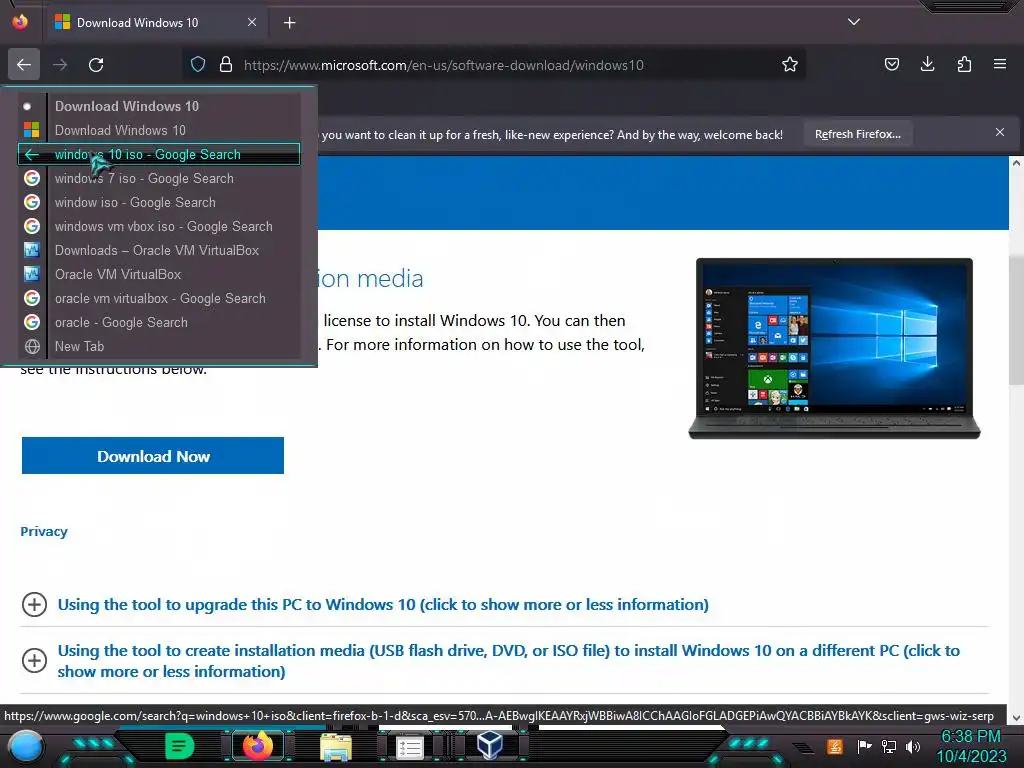
Task: Show hidden tray icons arrow
Action: [804, 748]
